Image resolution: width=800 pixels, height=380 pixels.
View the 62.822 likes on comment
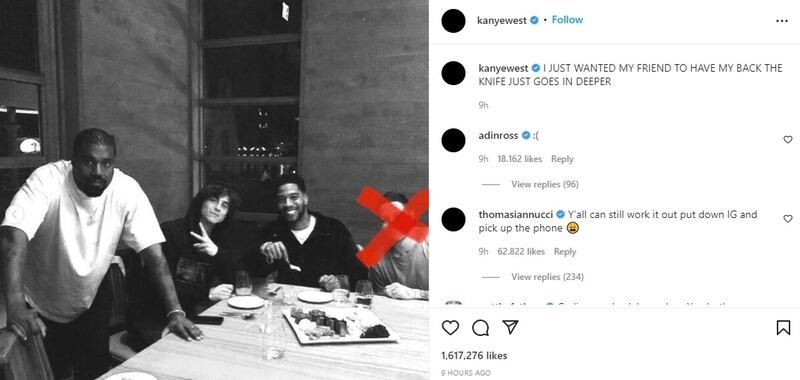[521, 251]
